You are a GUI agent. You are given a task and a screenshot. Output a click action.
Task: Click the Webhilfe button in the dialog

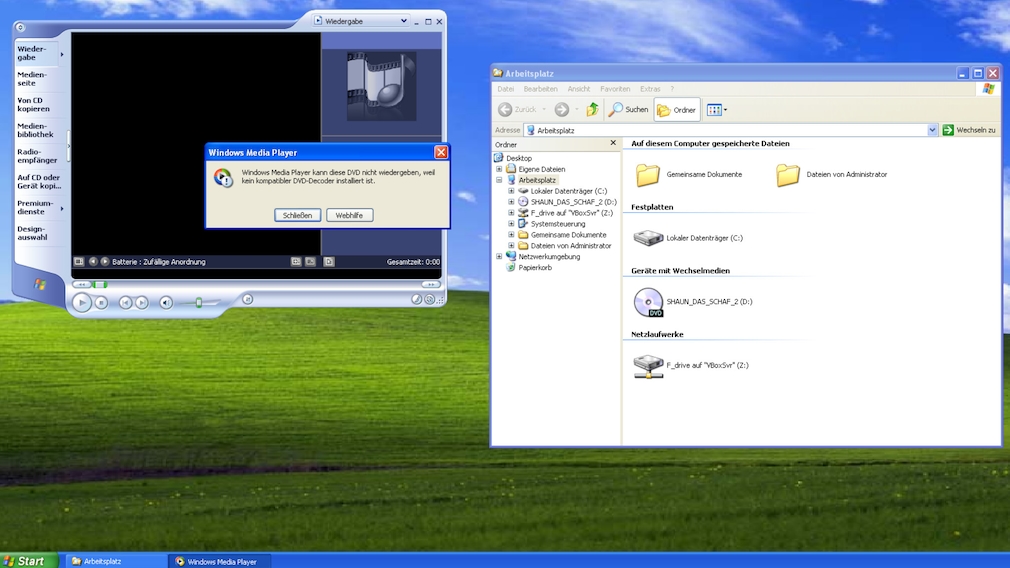tap(349, 215)
